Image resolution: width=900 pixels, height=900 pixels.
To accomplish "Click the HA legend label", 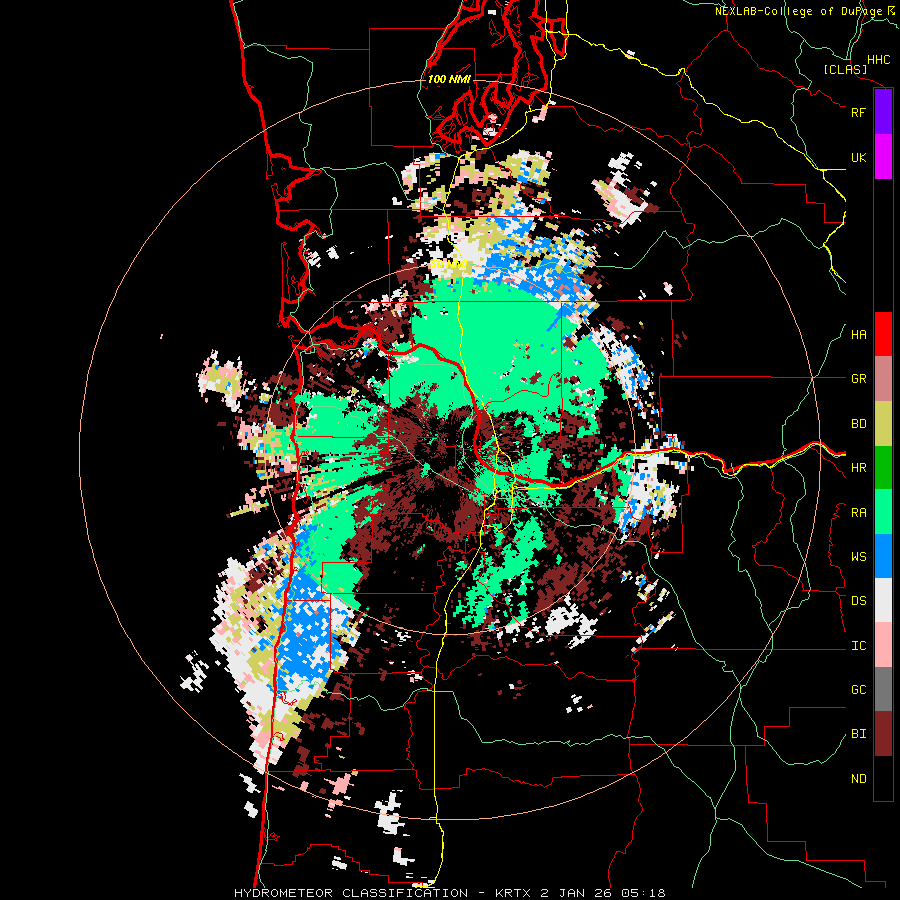I will 858,335.
